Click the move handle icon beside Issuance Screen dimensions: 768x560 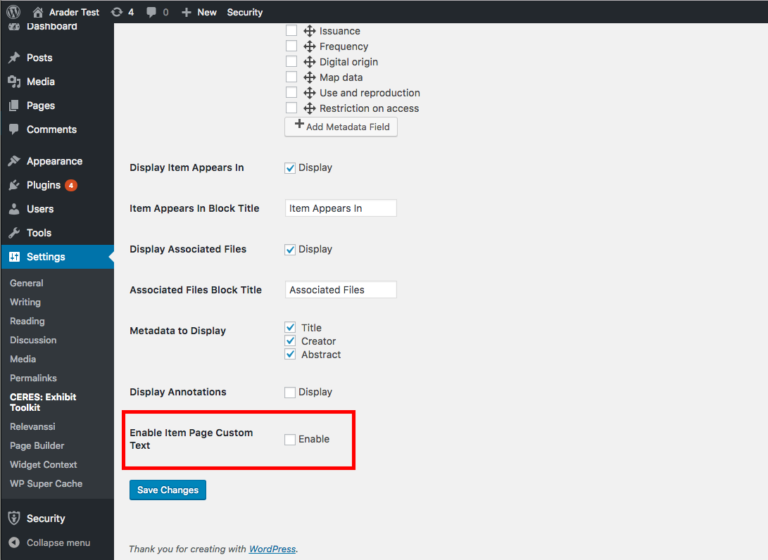point(309,31)
